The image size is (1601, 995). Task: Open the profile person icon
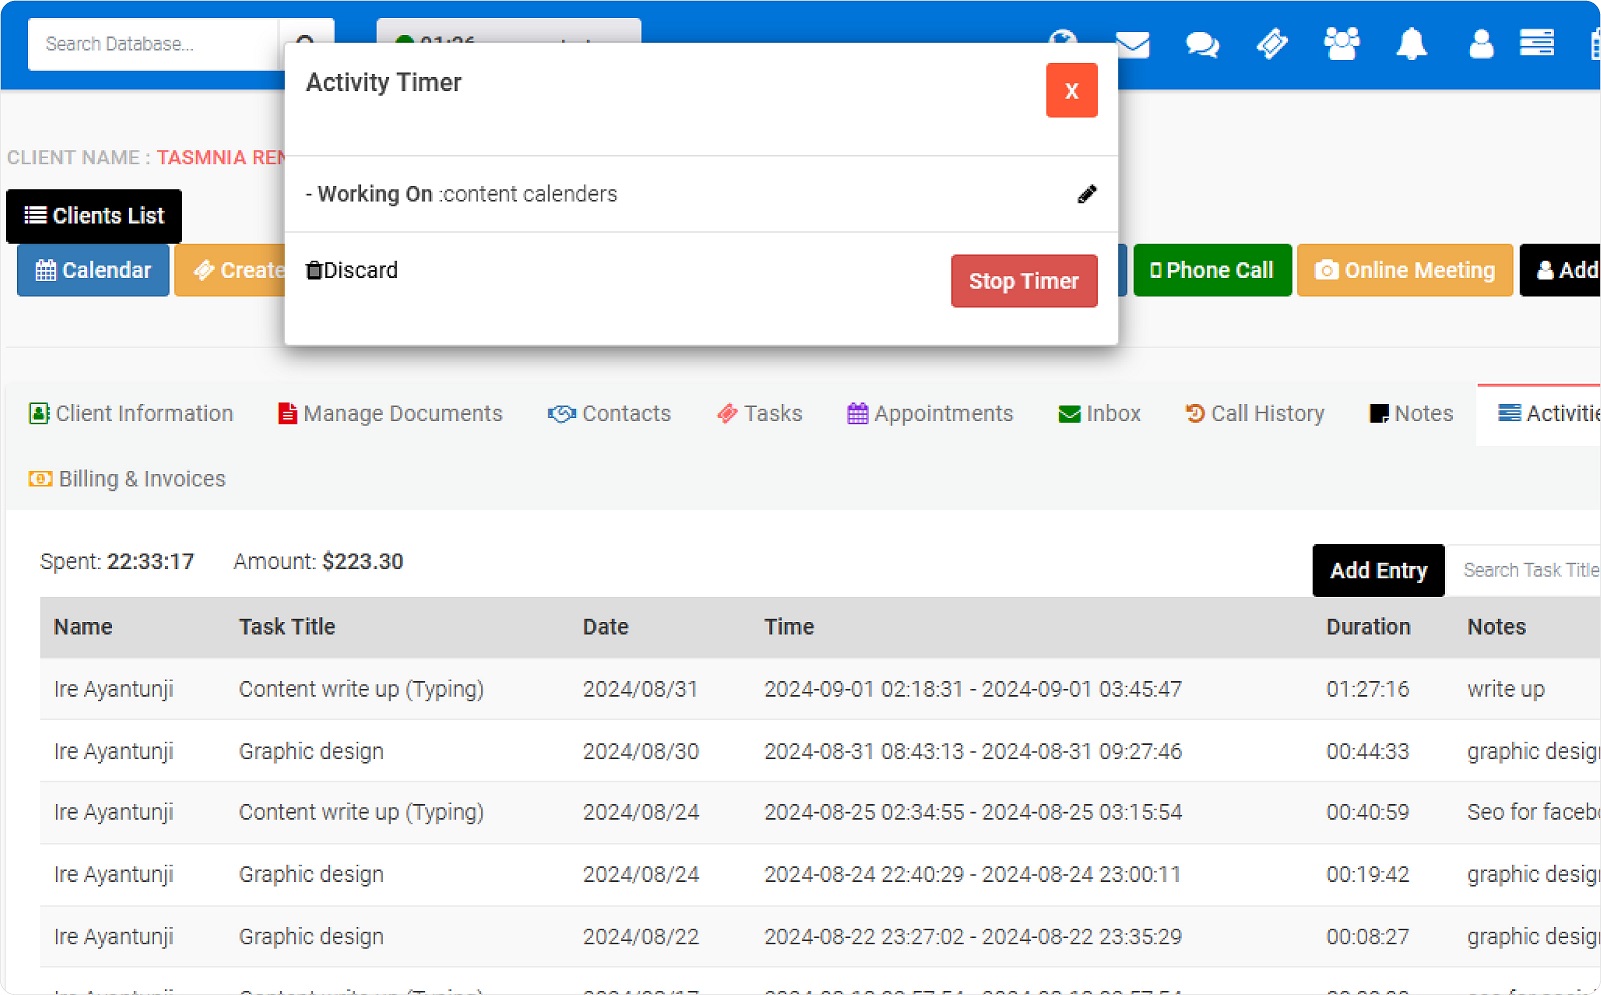coord(1480,44)
